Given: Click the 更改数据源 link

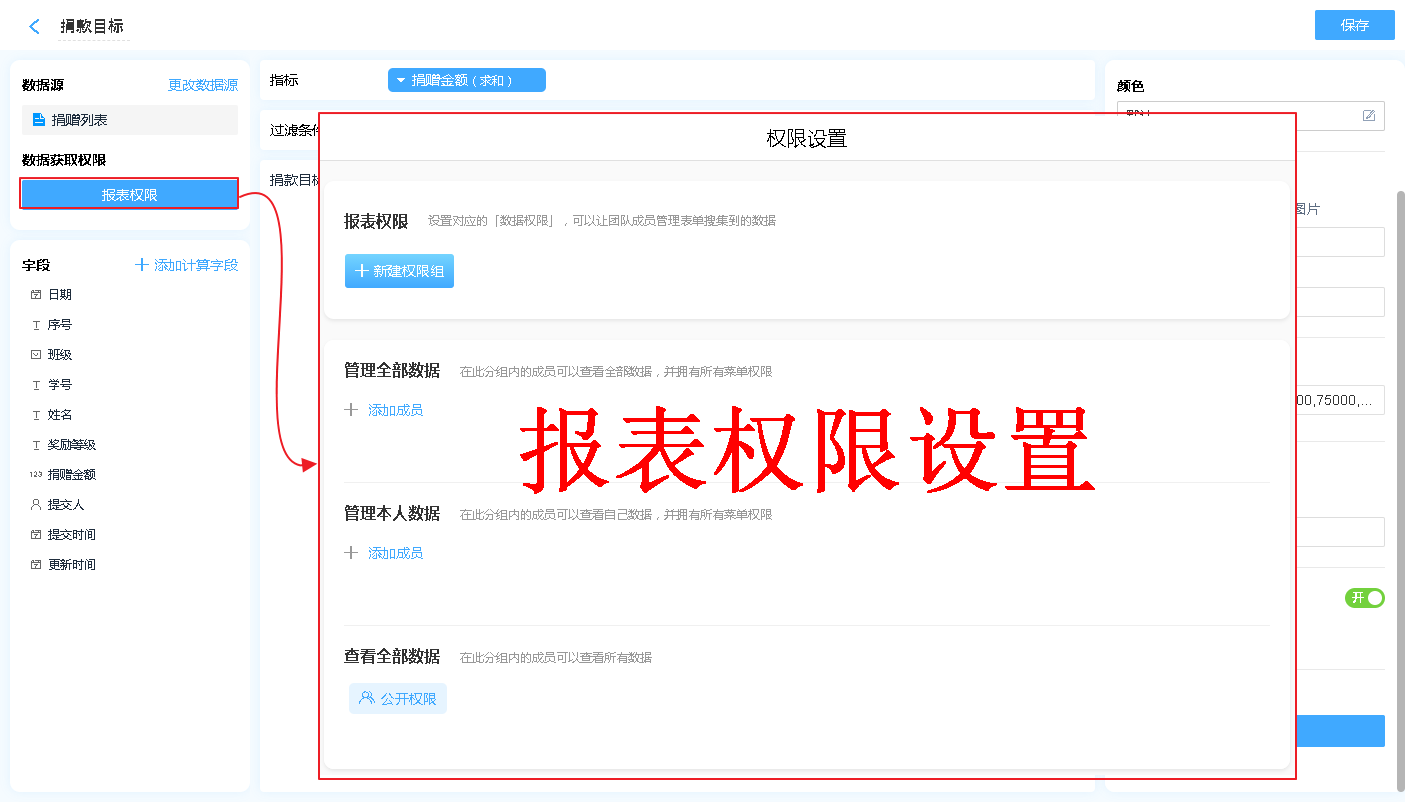Looking at the screenshot, I should point(203,86).
